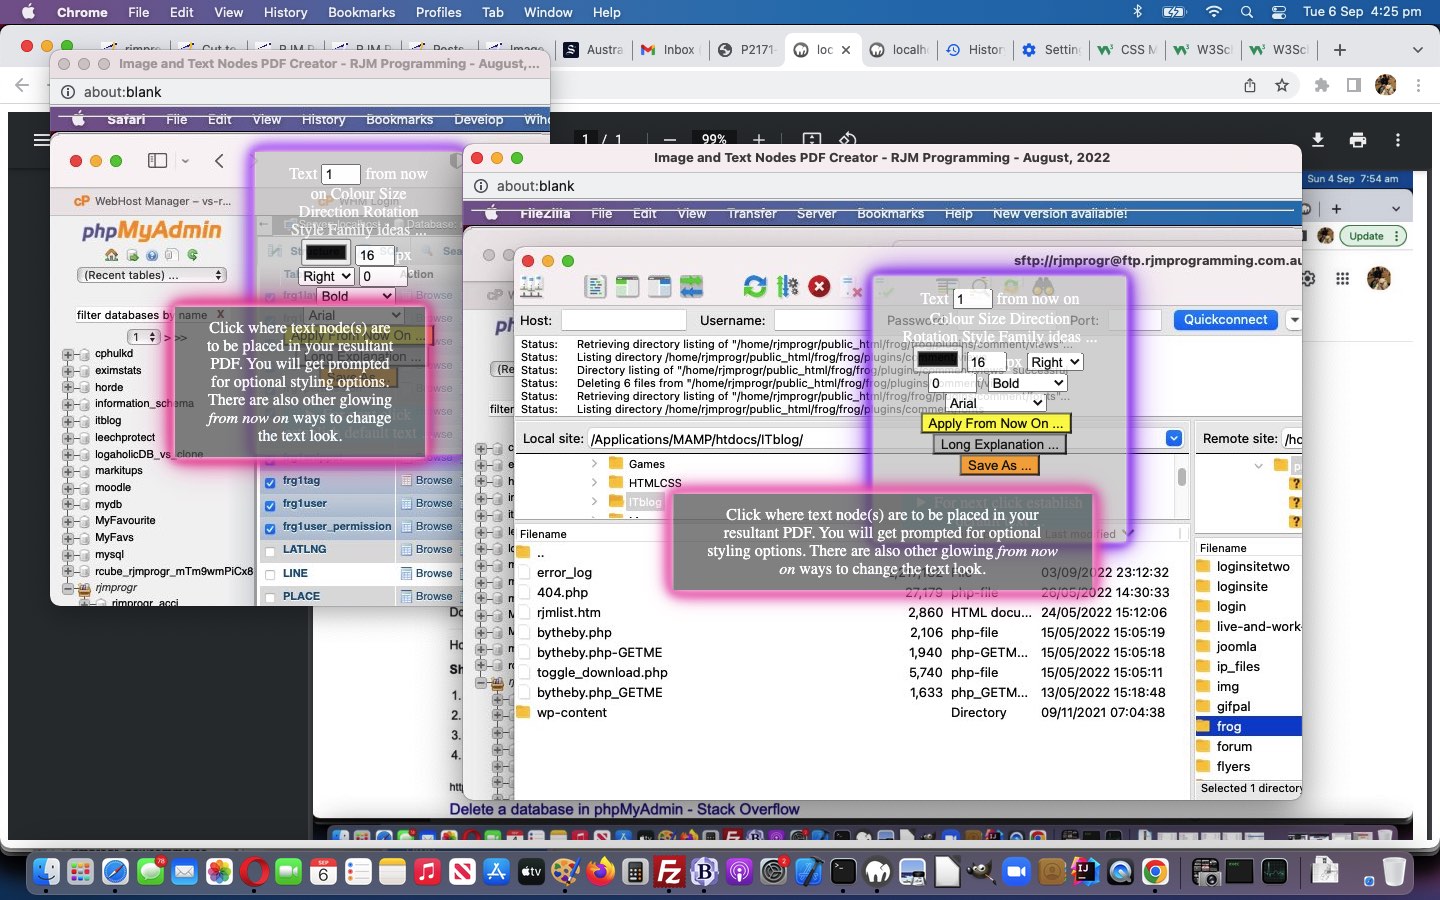This screenshot has height=900, width=1440.
Task: Bookmark this page with star icon
Action: pos(1282,86)
